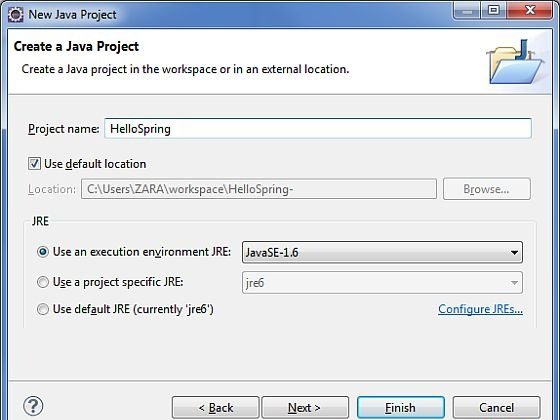Expand the jre6 project specific JRE combo

pos(382,282)
